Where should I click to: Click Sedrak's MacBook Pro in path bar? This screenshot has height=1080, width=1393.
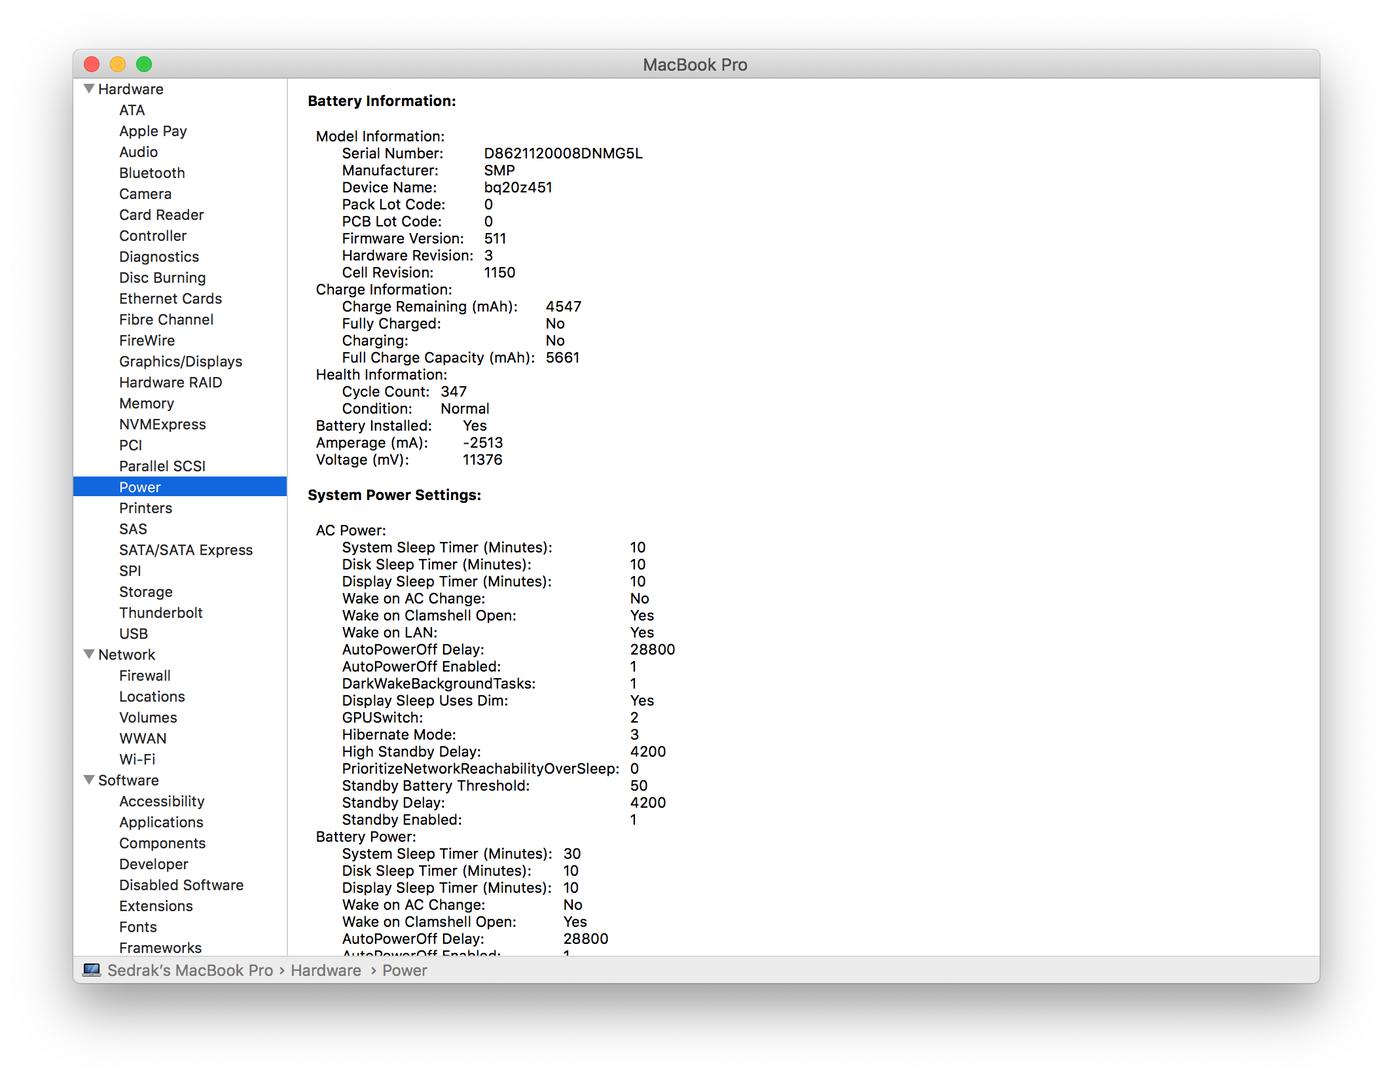(x=190, y=971)
